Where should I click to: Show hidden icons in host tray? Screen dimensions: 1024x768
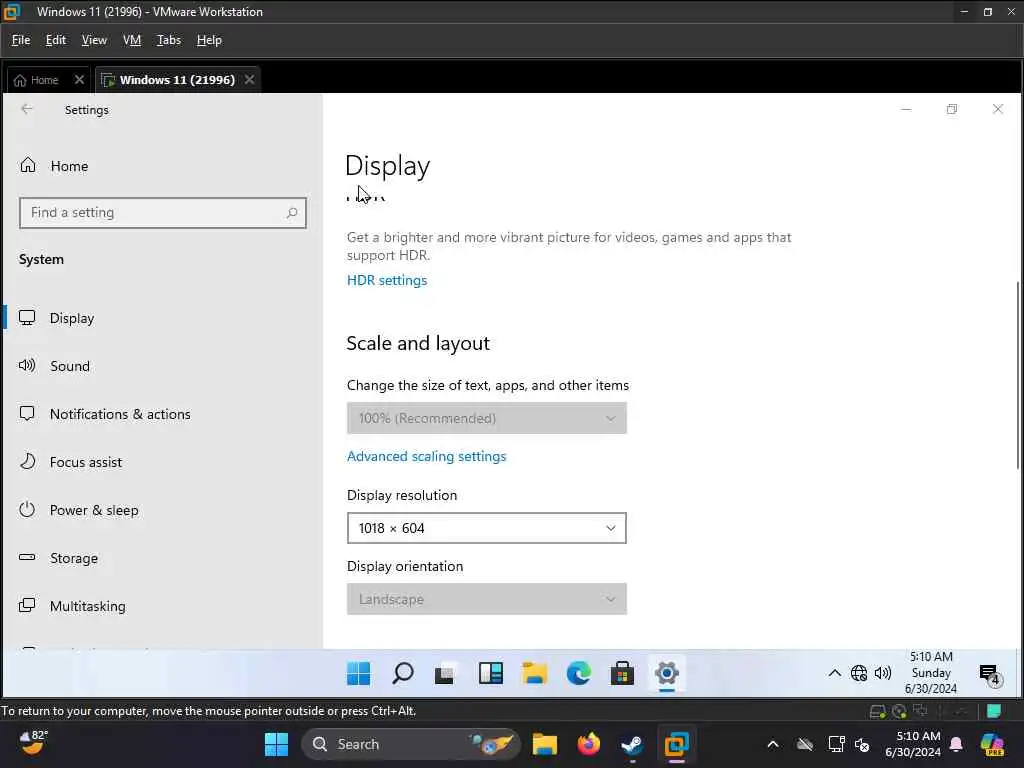point(773,744)
